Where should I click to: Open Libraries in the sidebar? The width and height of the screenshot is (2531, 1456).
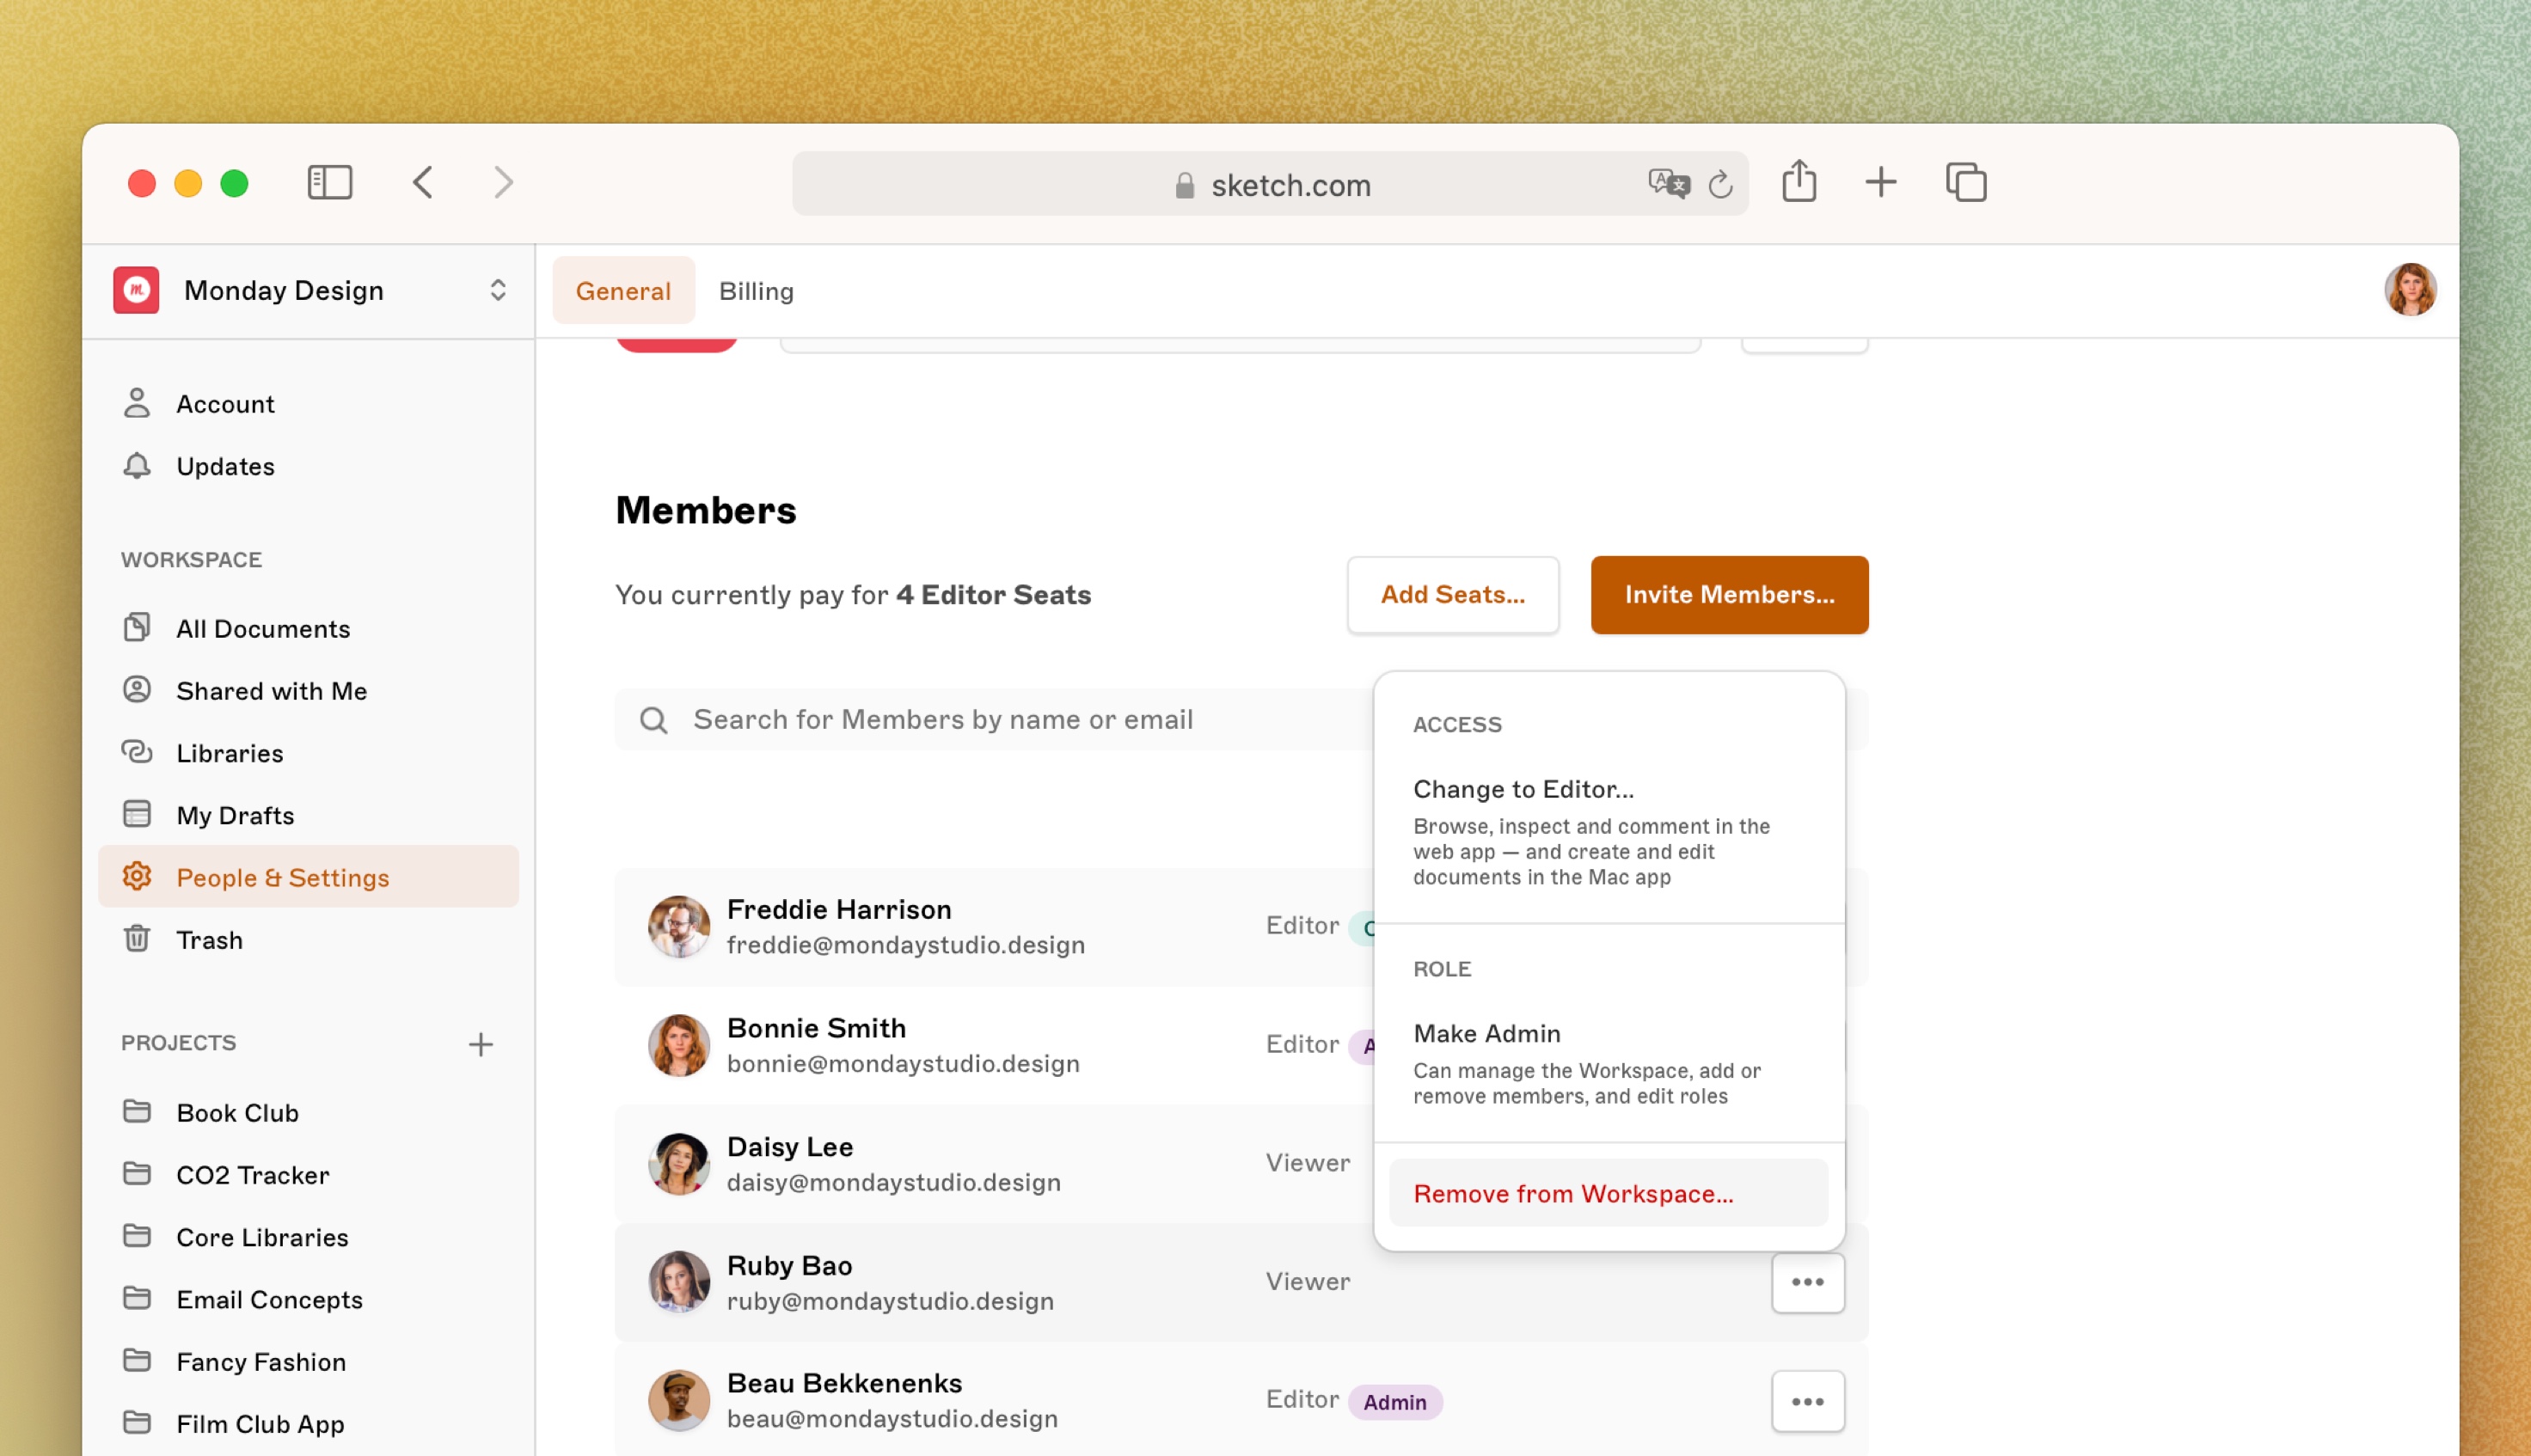(308, 752)
